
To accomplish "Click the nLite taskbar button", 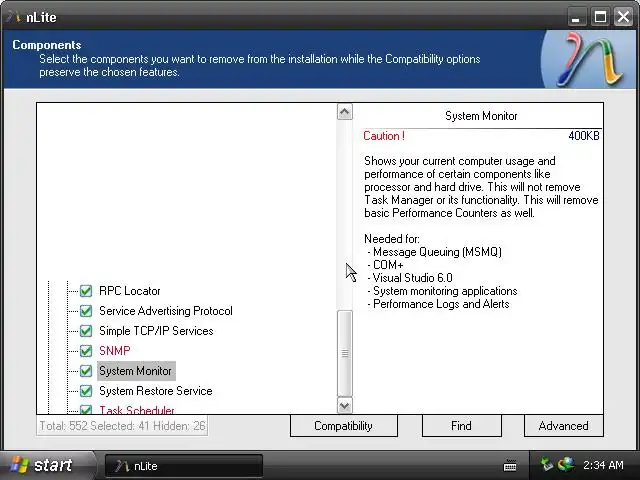I will click(x=184, y=466).
